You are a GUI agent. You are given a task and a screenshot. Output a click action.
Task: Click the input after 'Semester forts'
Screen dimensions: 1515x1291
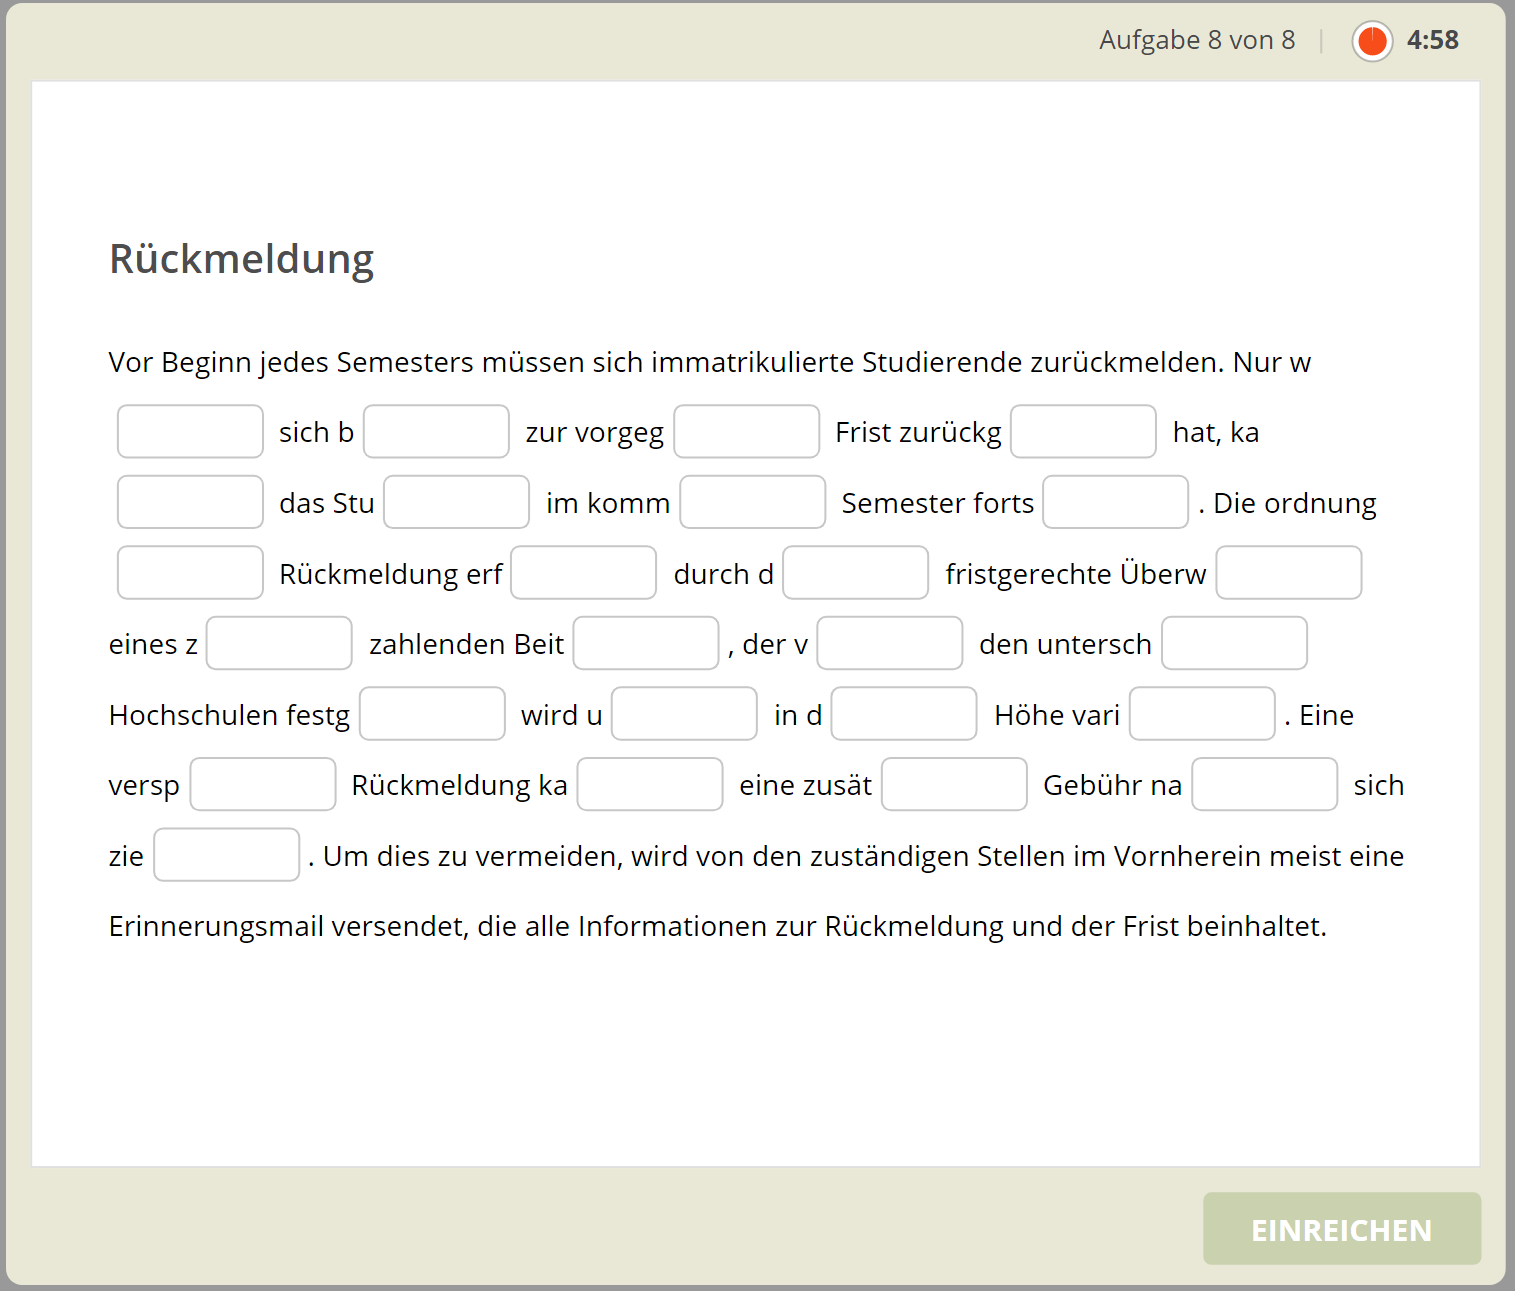click(1115, 502)
